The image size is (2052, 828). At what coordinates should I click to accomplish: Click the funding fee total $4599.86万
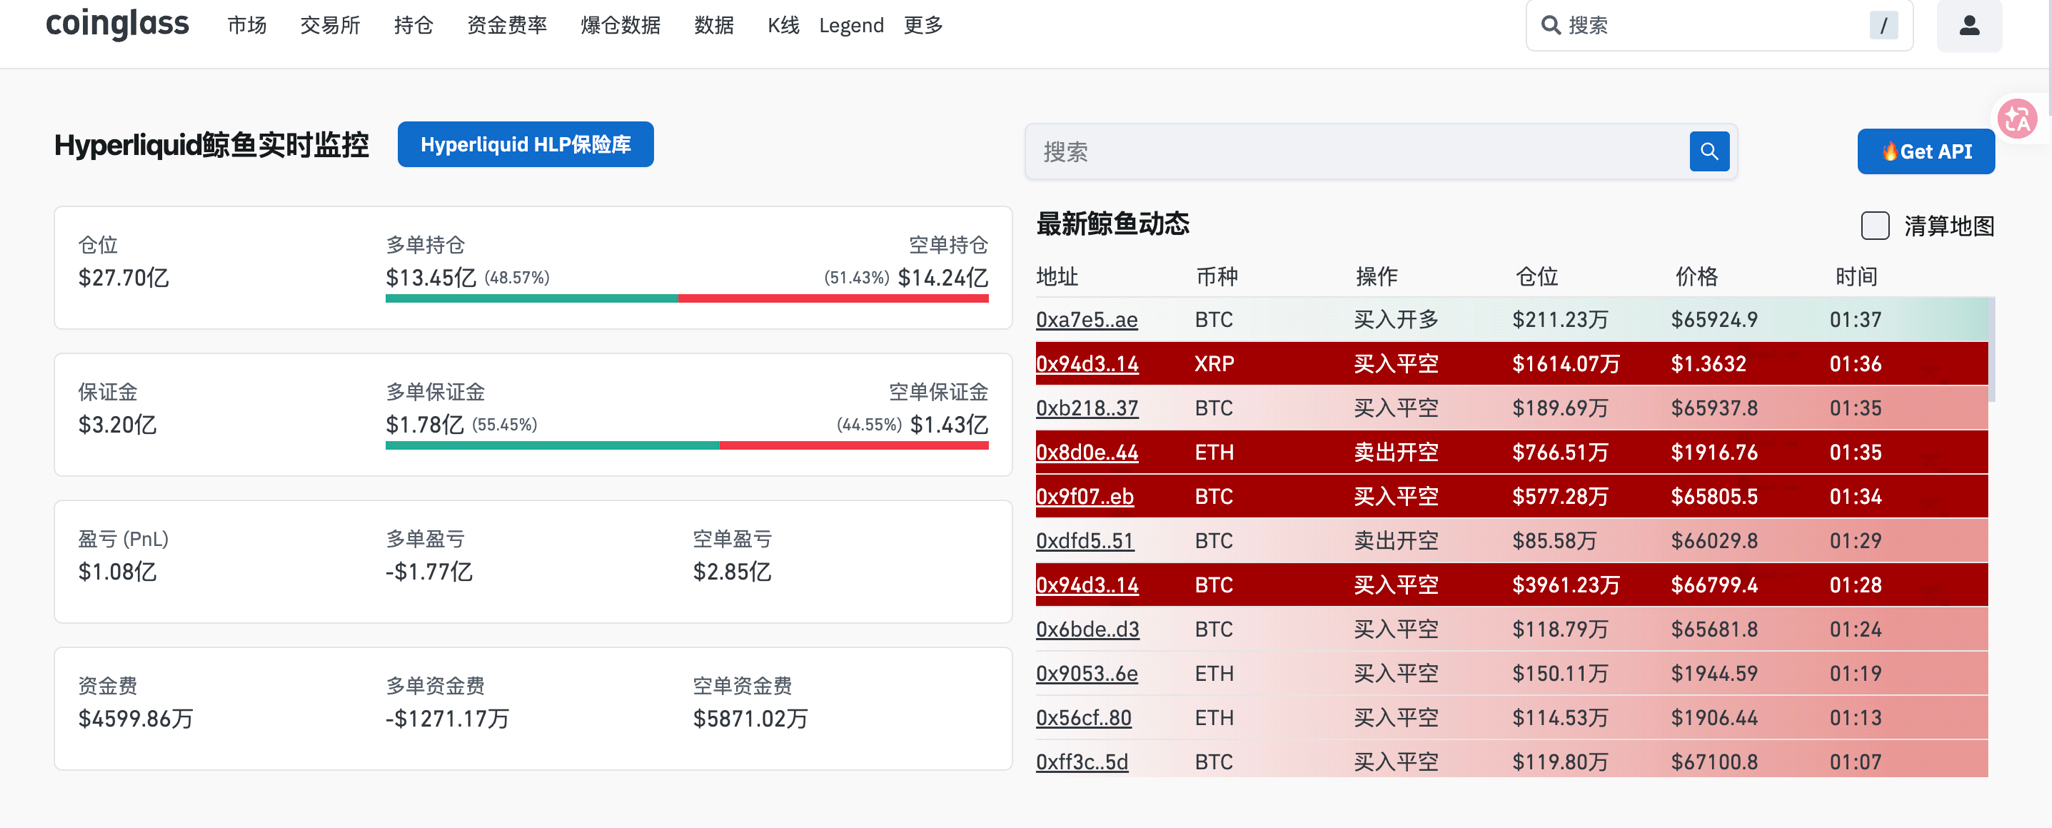(x=136, y=719)
